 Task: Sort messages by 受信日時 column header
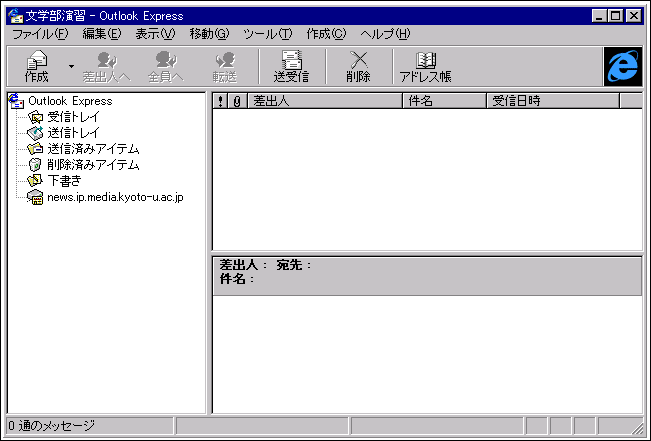point(552,101)
